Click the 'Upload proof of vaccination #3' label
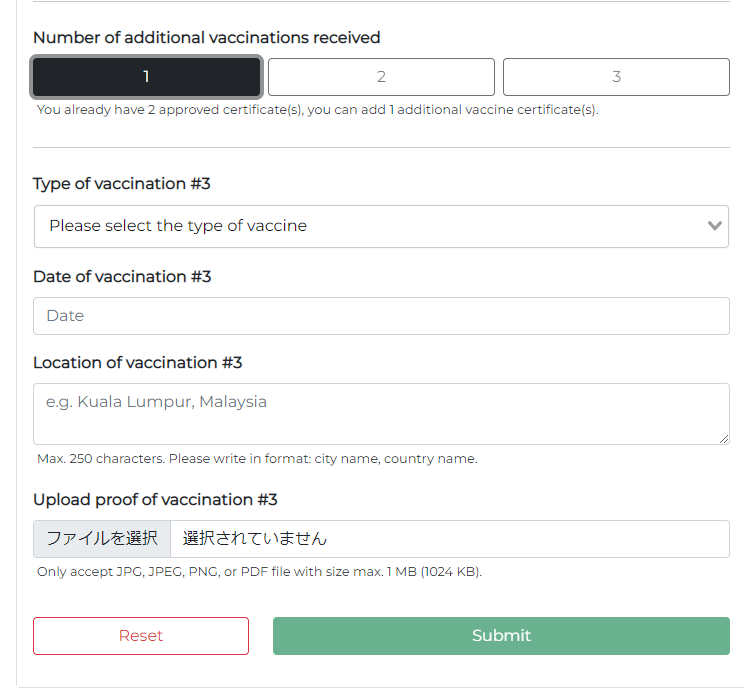The width and height of the screenshot is (745, 689). (x=155, y=500)
